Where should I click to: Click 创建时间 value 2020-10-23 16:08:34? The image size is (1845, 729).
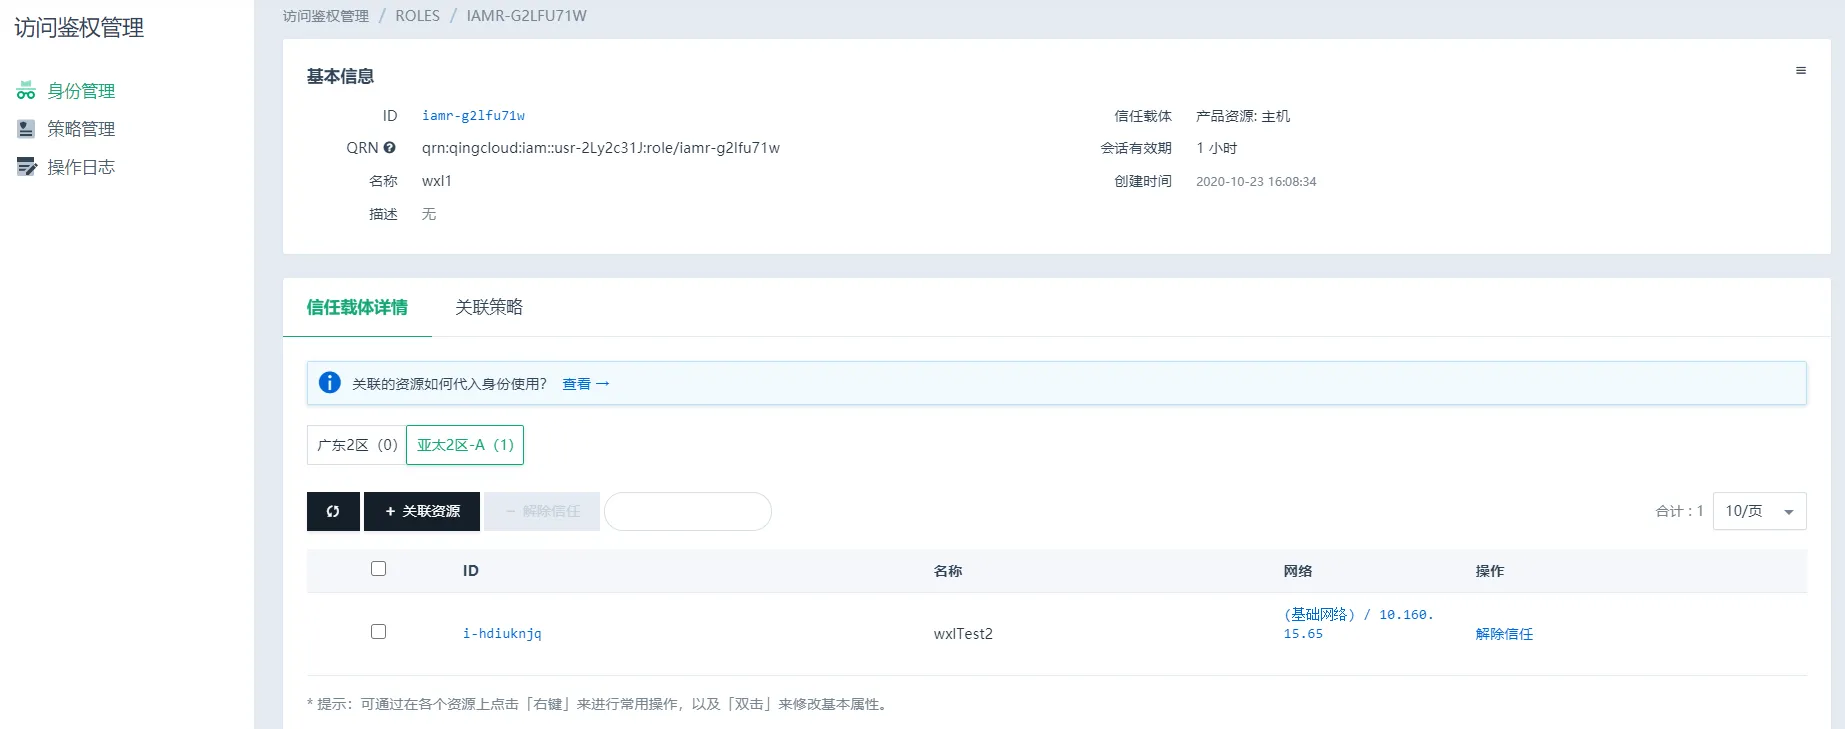click(1256, 182)
